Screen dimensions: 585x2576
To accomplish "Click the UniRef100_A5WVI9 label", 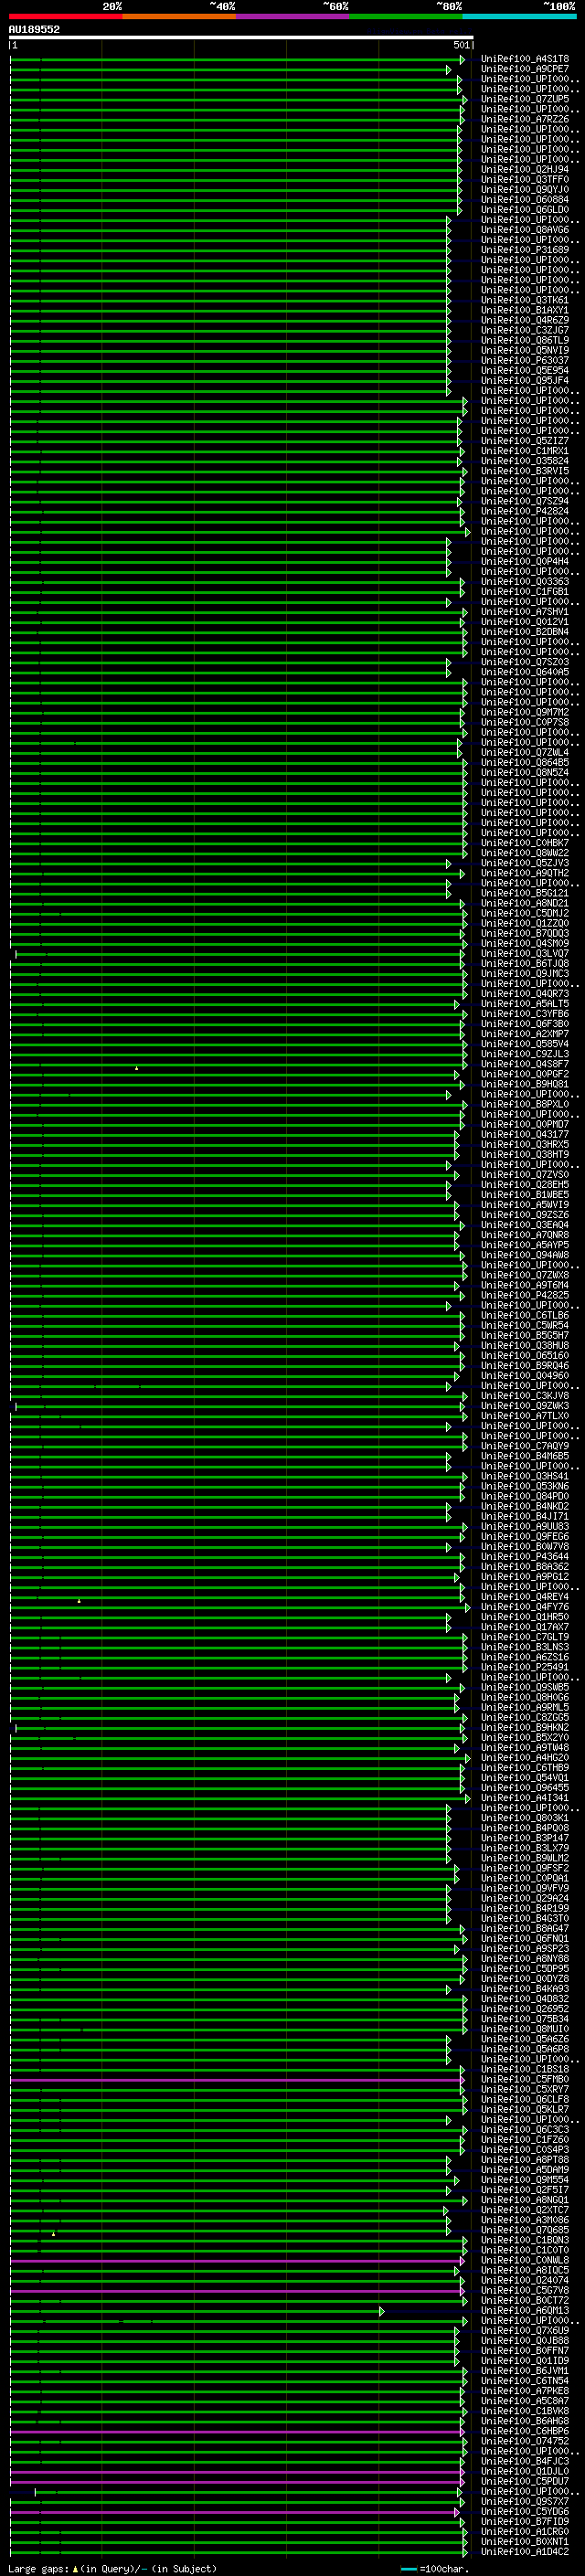I will (x=524, y=1205).
